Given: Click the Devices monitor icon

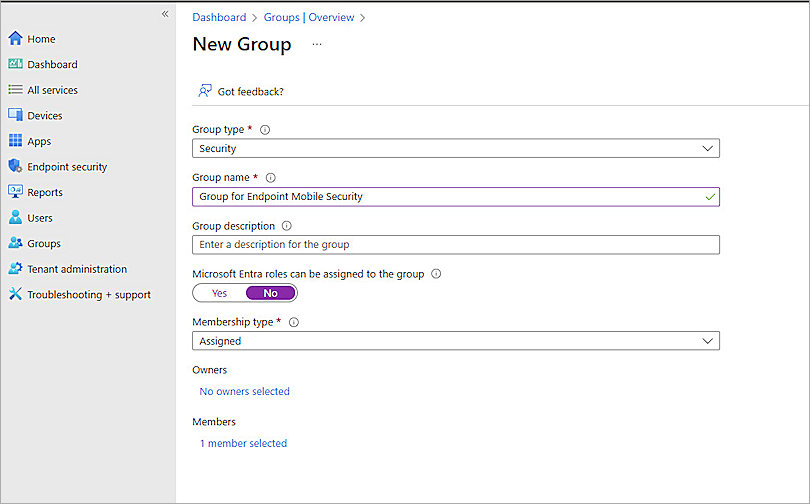Looking at the screenshot, I should pyautogui.click(x=15, y=115).
